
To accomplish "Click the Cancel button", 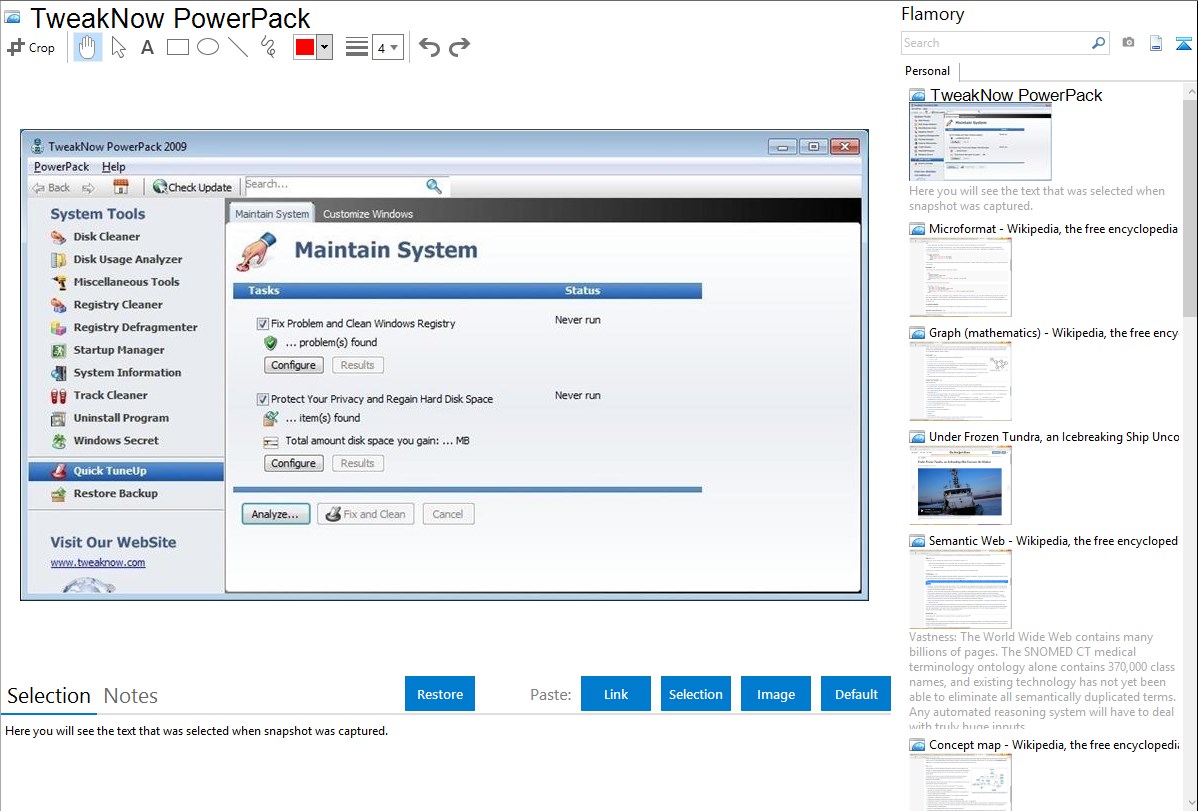I will [x=448, y=514].
